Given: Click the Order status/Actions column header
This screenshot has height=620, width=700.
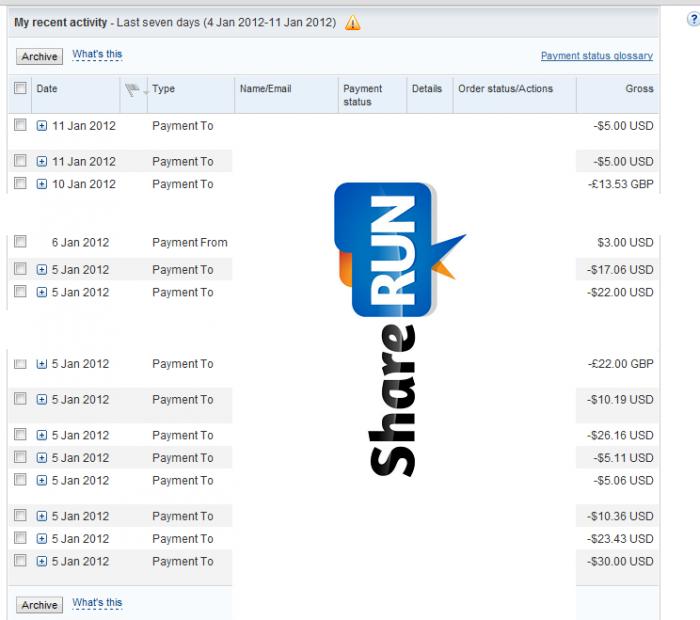Looking at the screenshot, I should pyautogui.click(x=505, y=88).
